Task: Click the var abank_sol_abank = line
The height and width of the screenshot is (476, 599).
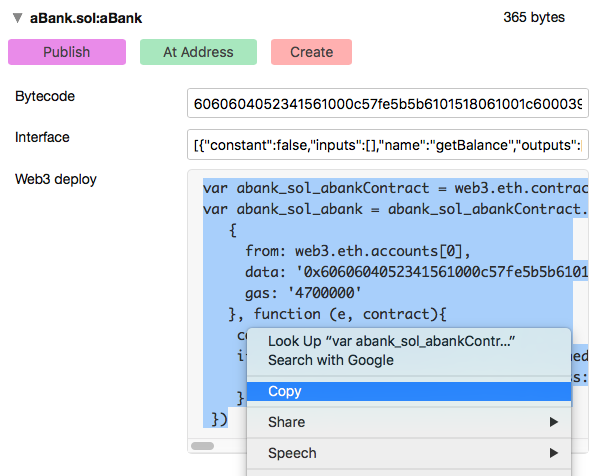Action: [x=395, y=209]
